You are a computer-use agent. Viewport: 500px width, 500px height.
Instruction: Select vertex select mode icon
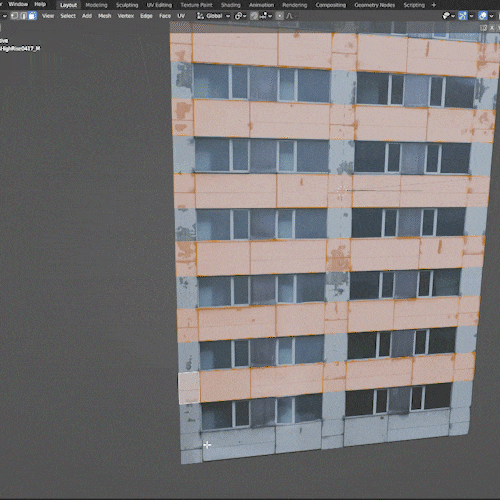coord(14,16)
